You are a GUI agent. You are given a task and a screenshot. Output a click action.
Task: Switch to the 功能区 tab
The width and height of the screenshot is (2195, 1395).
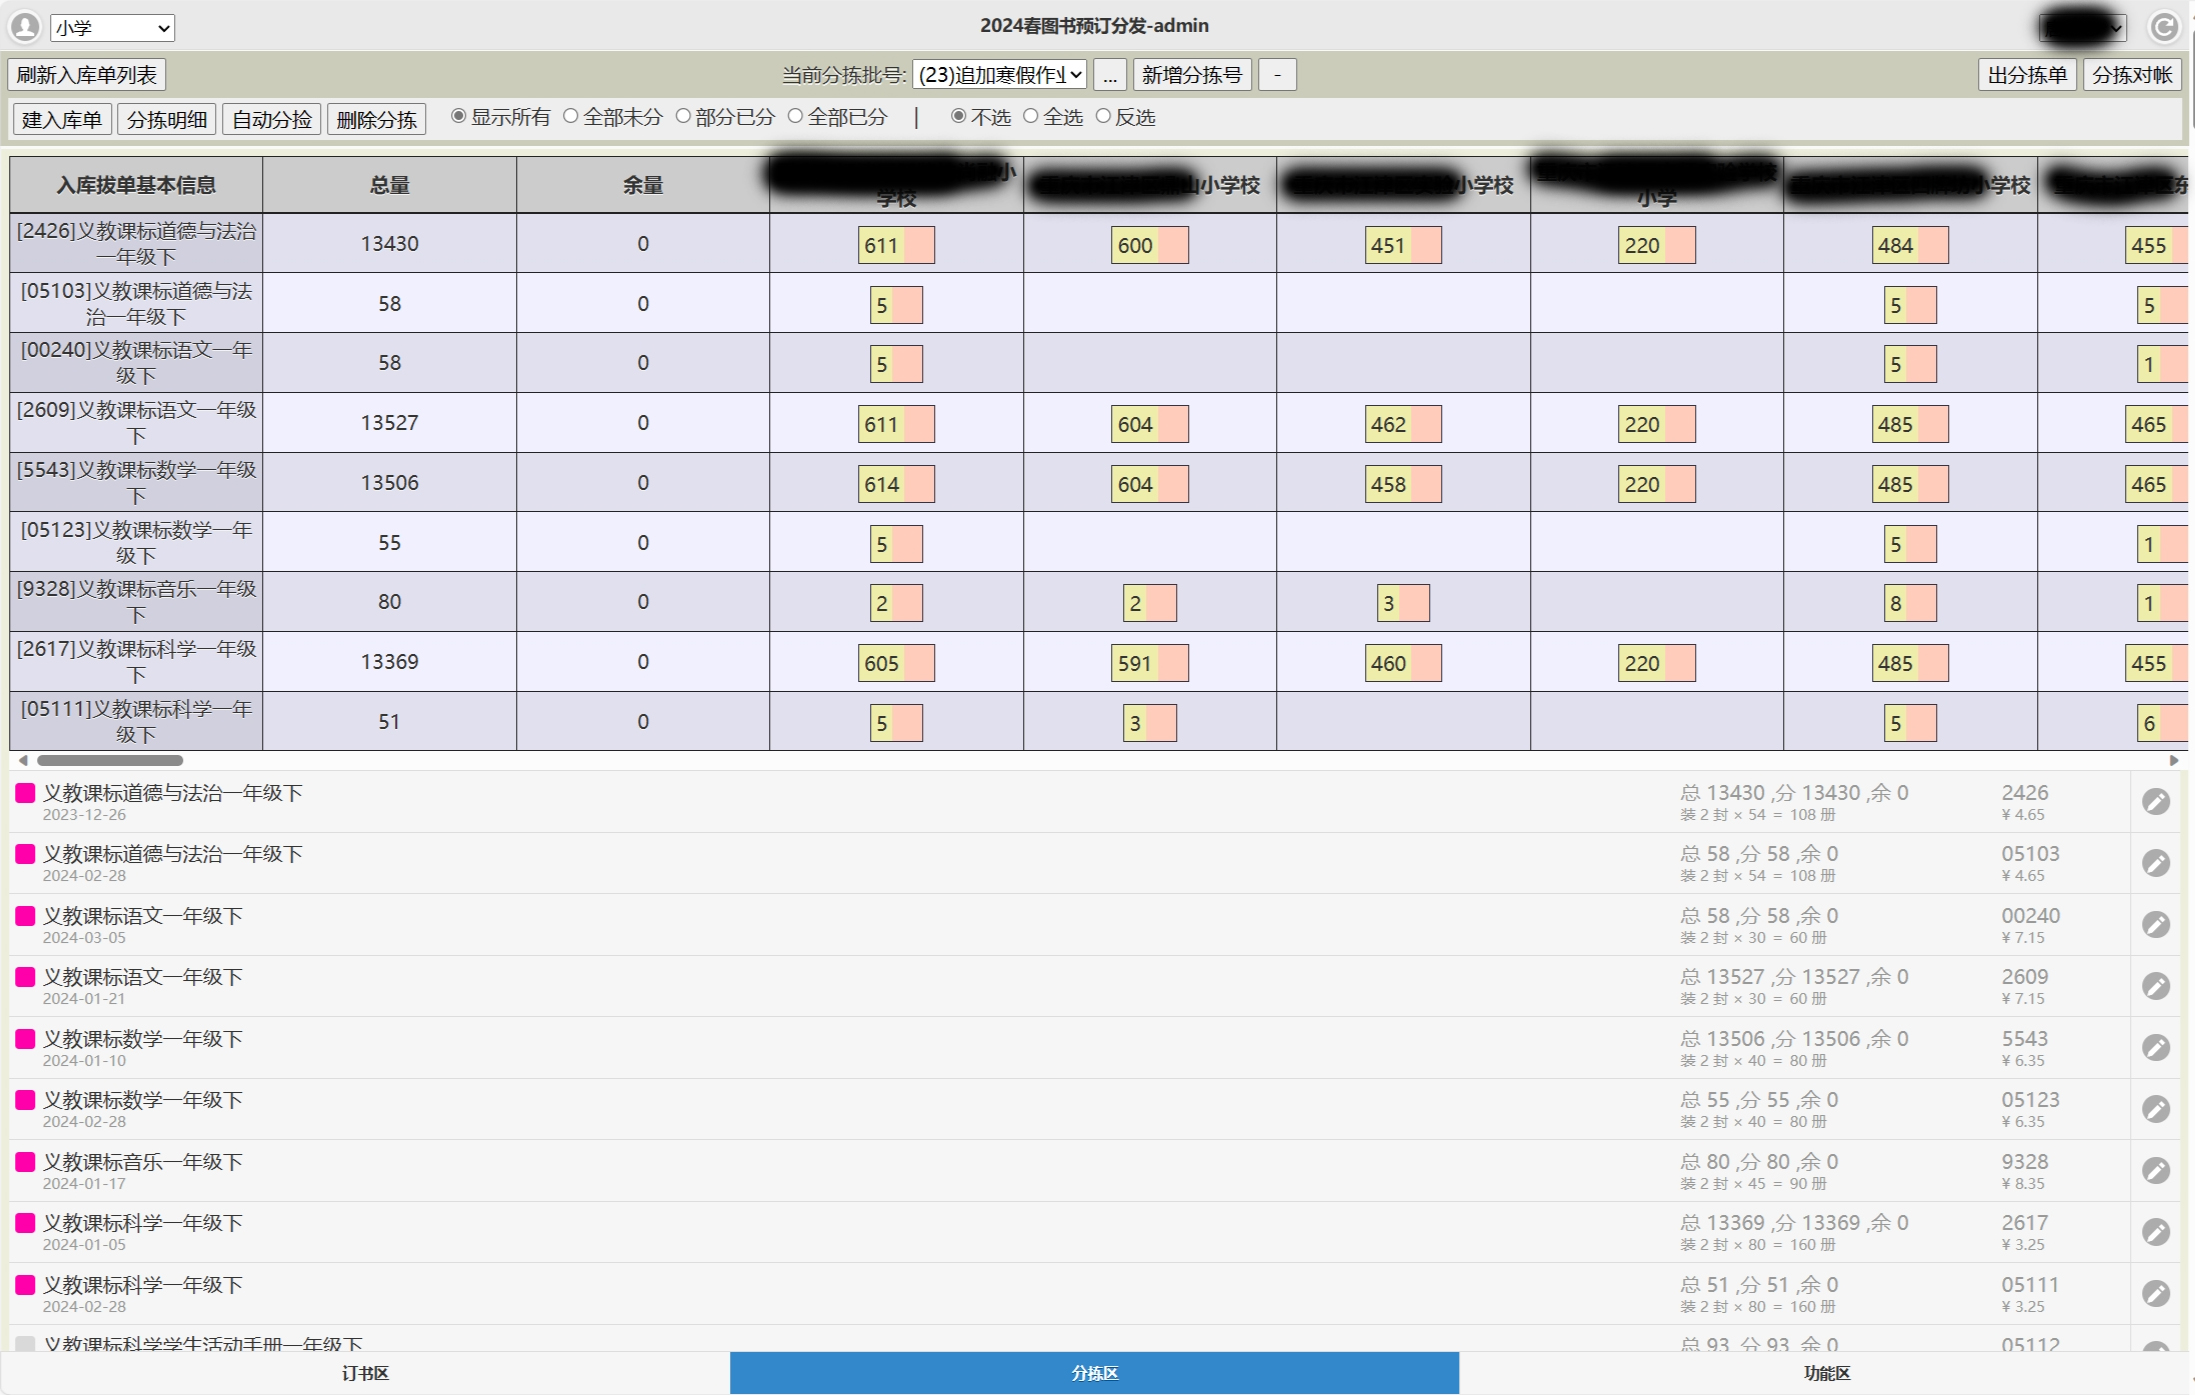(x=1826, y=1373)
